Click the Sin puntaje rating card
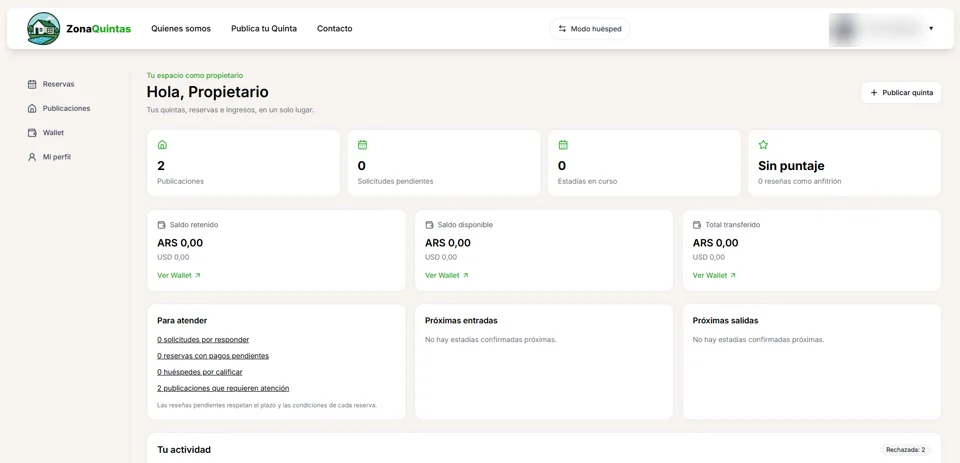This screenshot has width=960, height=463. click(x=845, y=163)
